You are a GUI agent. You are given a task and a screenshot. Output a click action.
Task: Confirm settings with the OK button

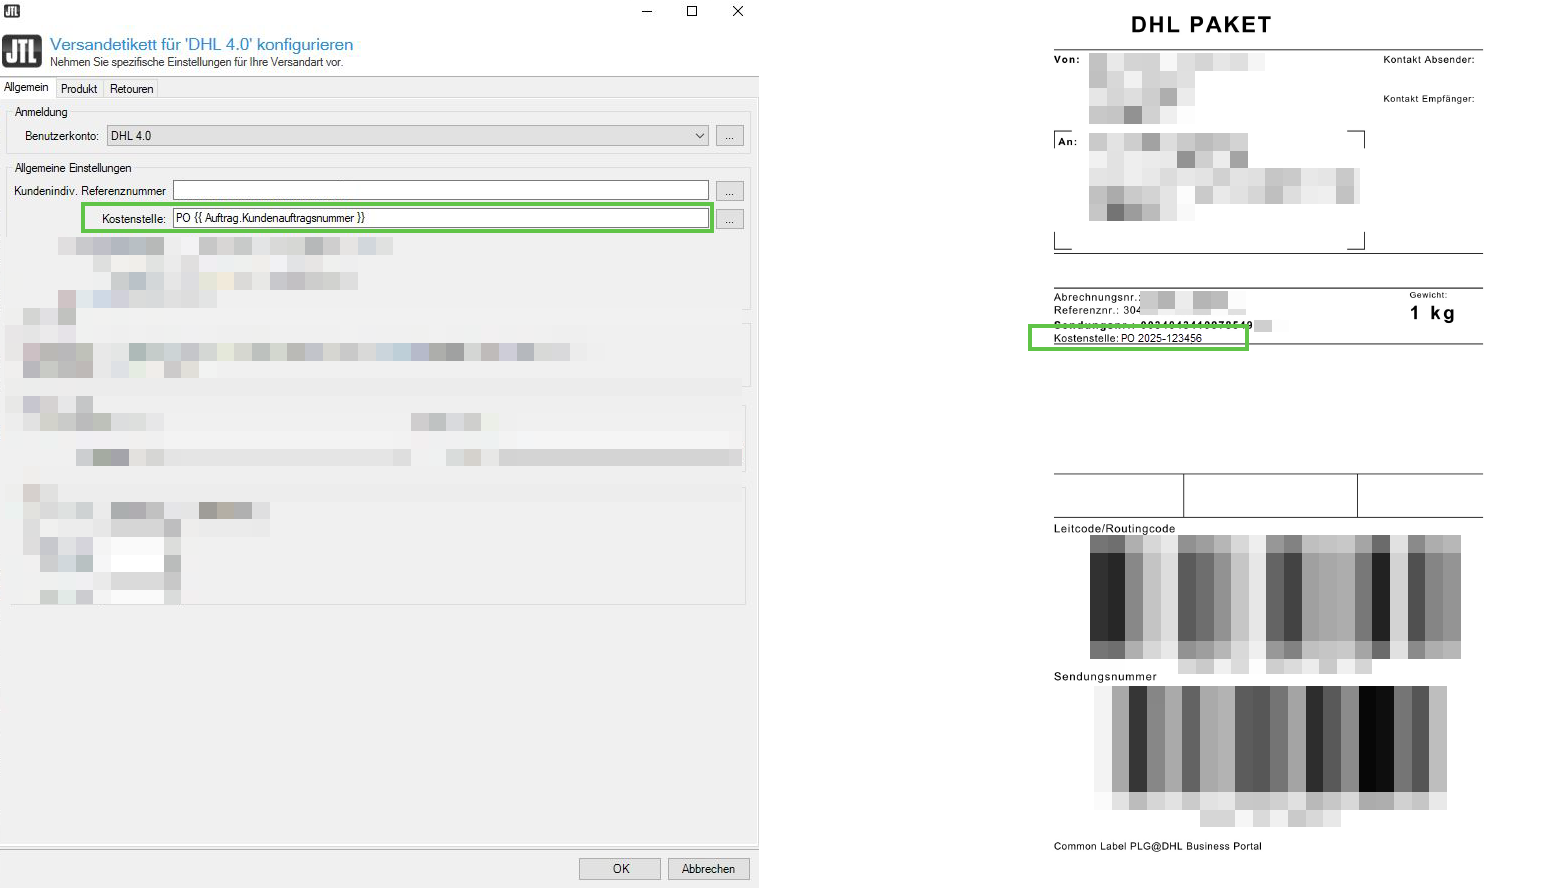620,869
